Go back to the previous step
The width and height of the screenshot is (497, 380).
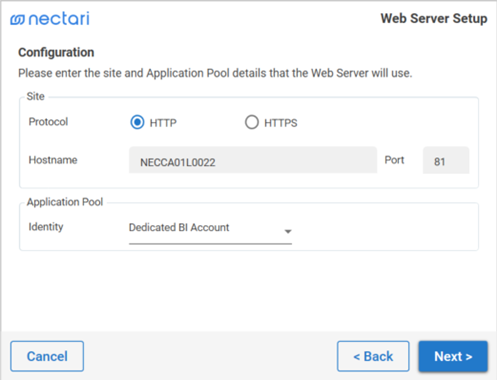(373, 356)
